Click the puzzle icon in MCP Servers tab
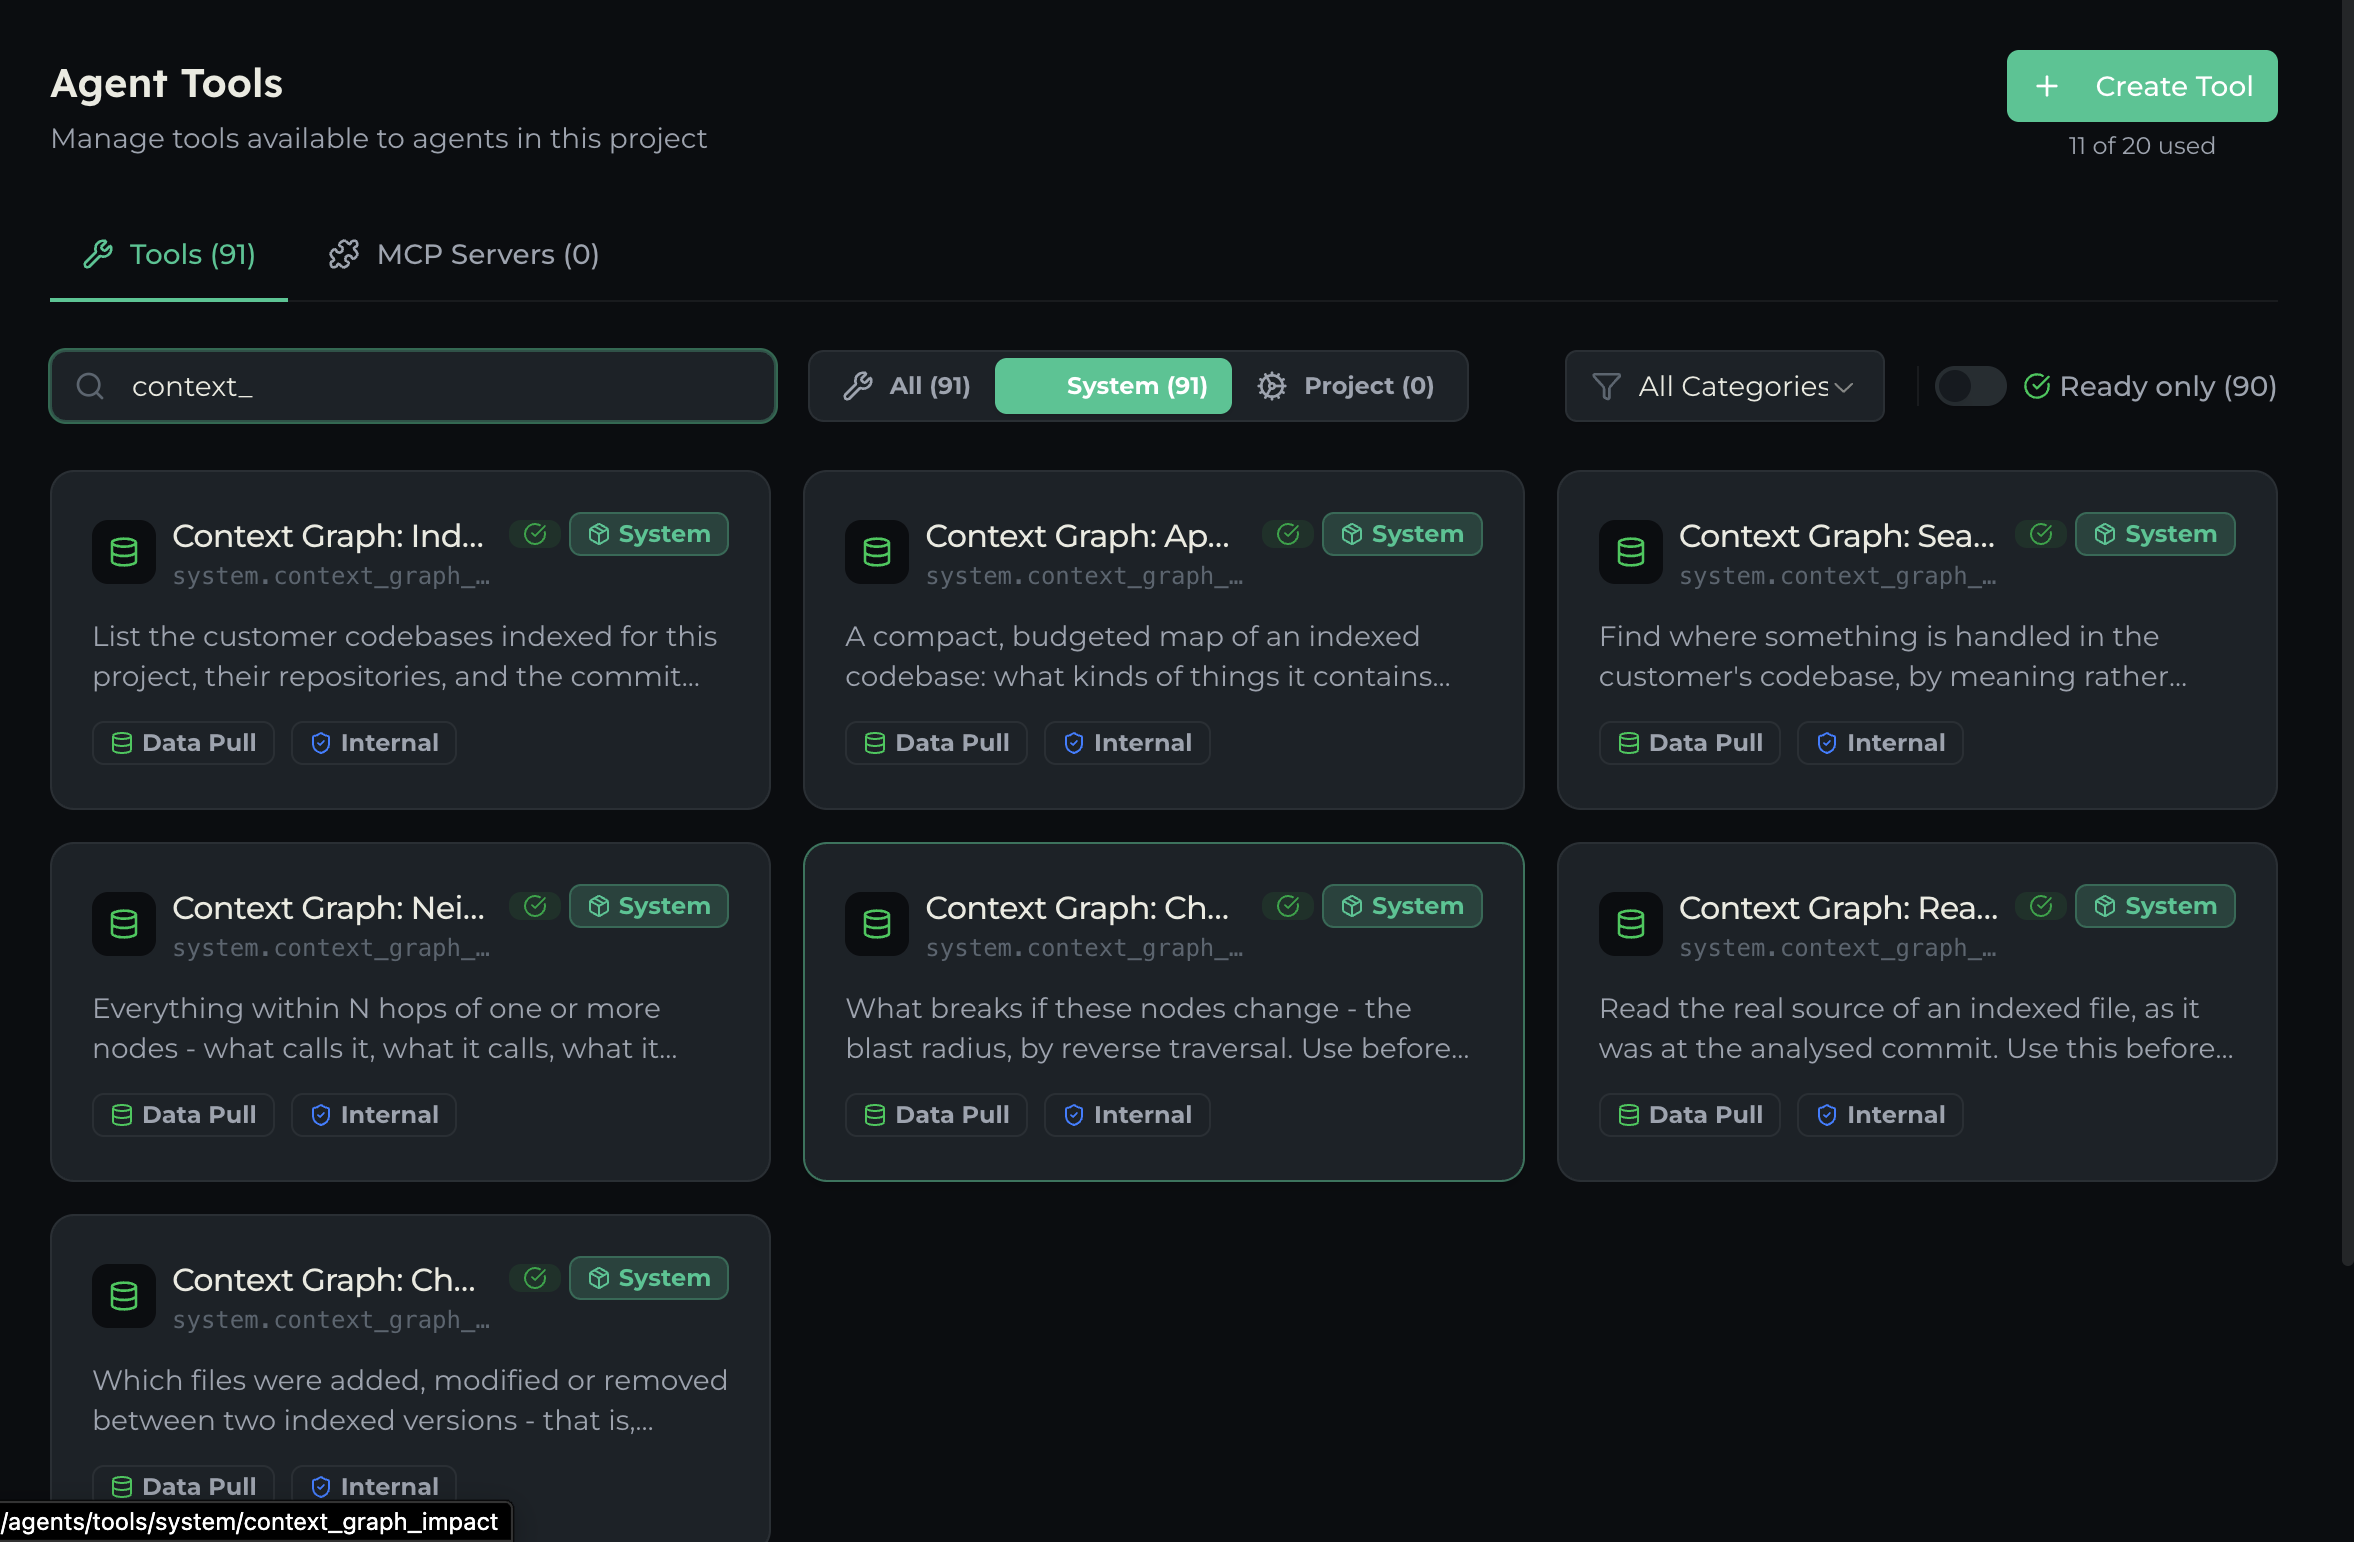The height and width of the screenshot is (1542, 2354). [344, 254]
